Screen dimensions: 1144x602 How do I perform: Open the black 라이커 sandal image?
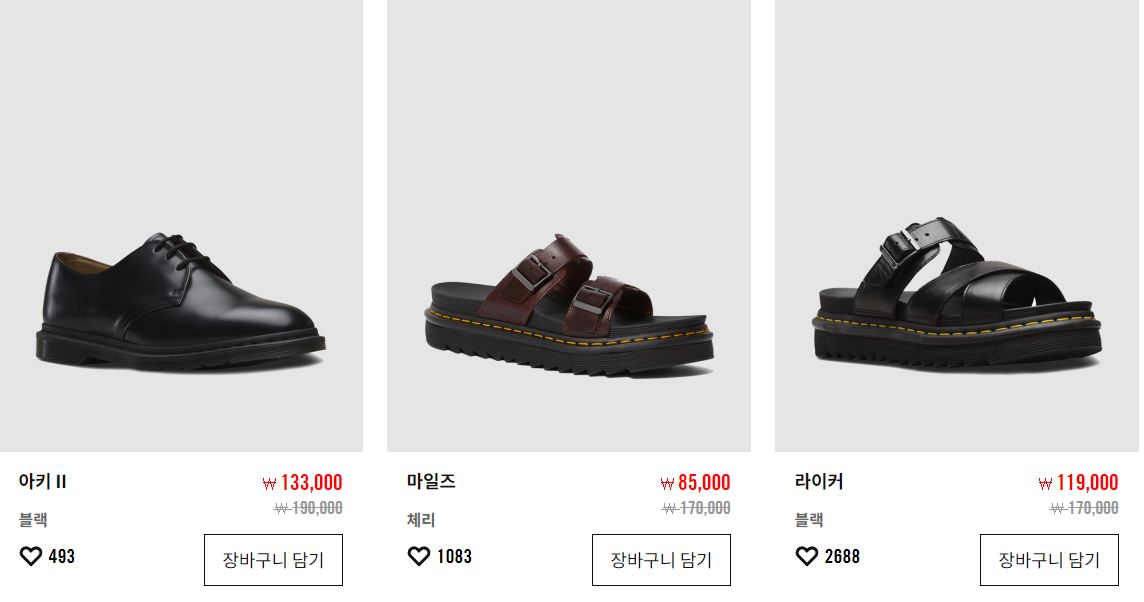point(957,225)
